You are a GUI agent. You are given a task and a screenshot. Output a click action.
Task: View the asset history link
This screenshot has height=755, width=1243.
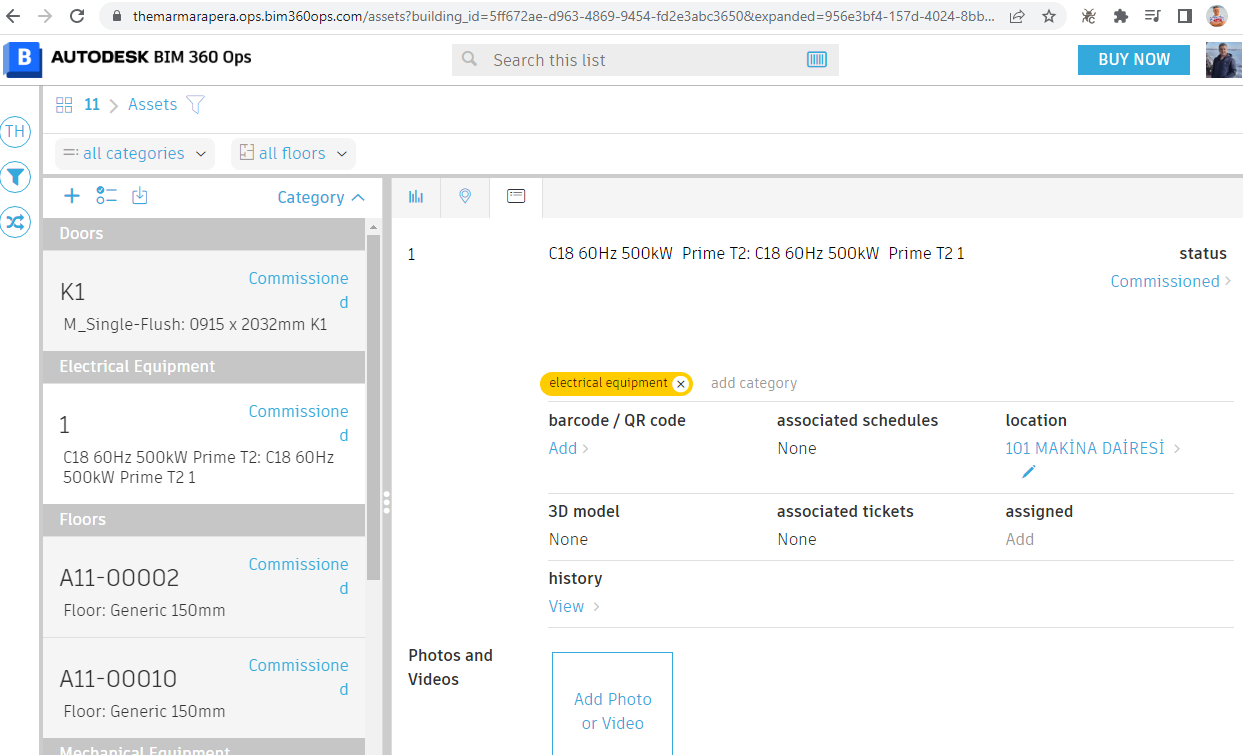pyautogui.click(x=568, y=606)
